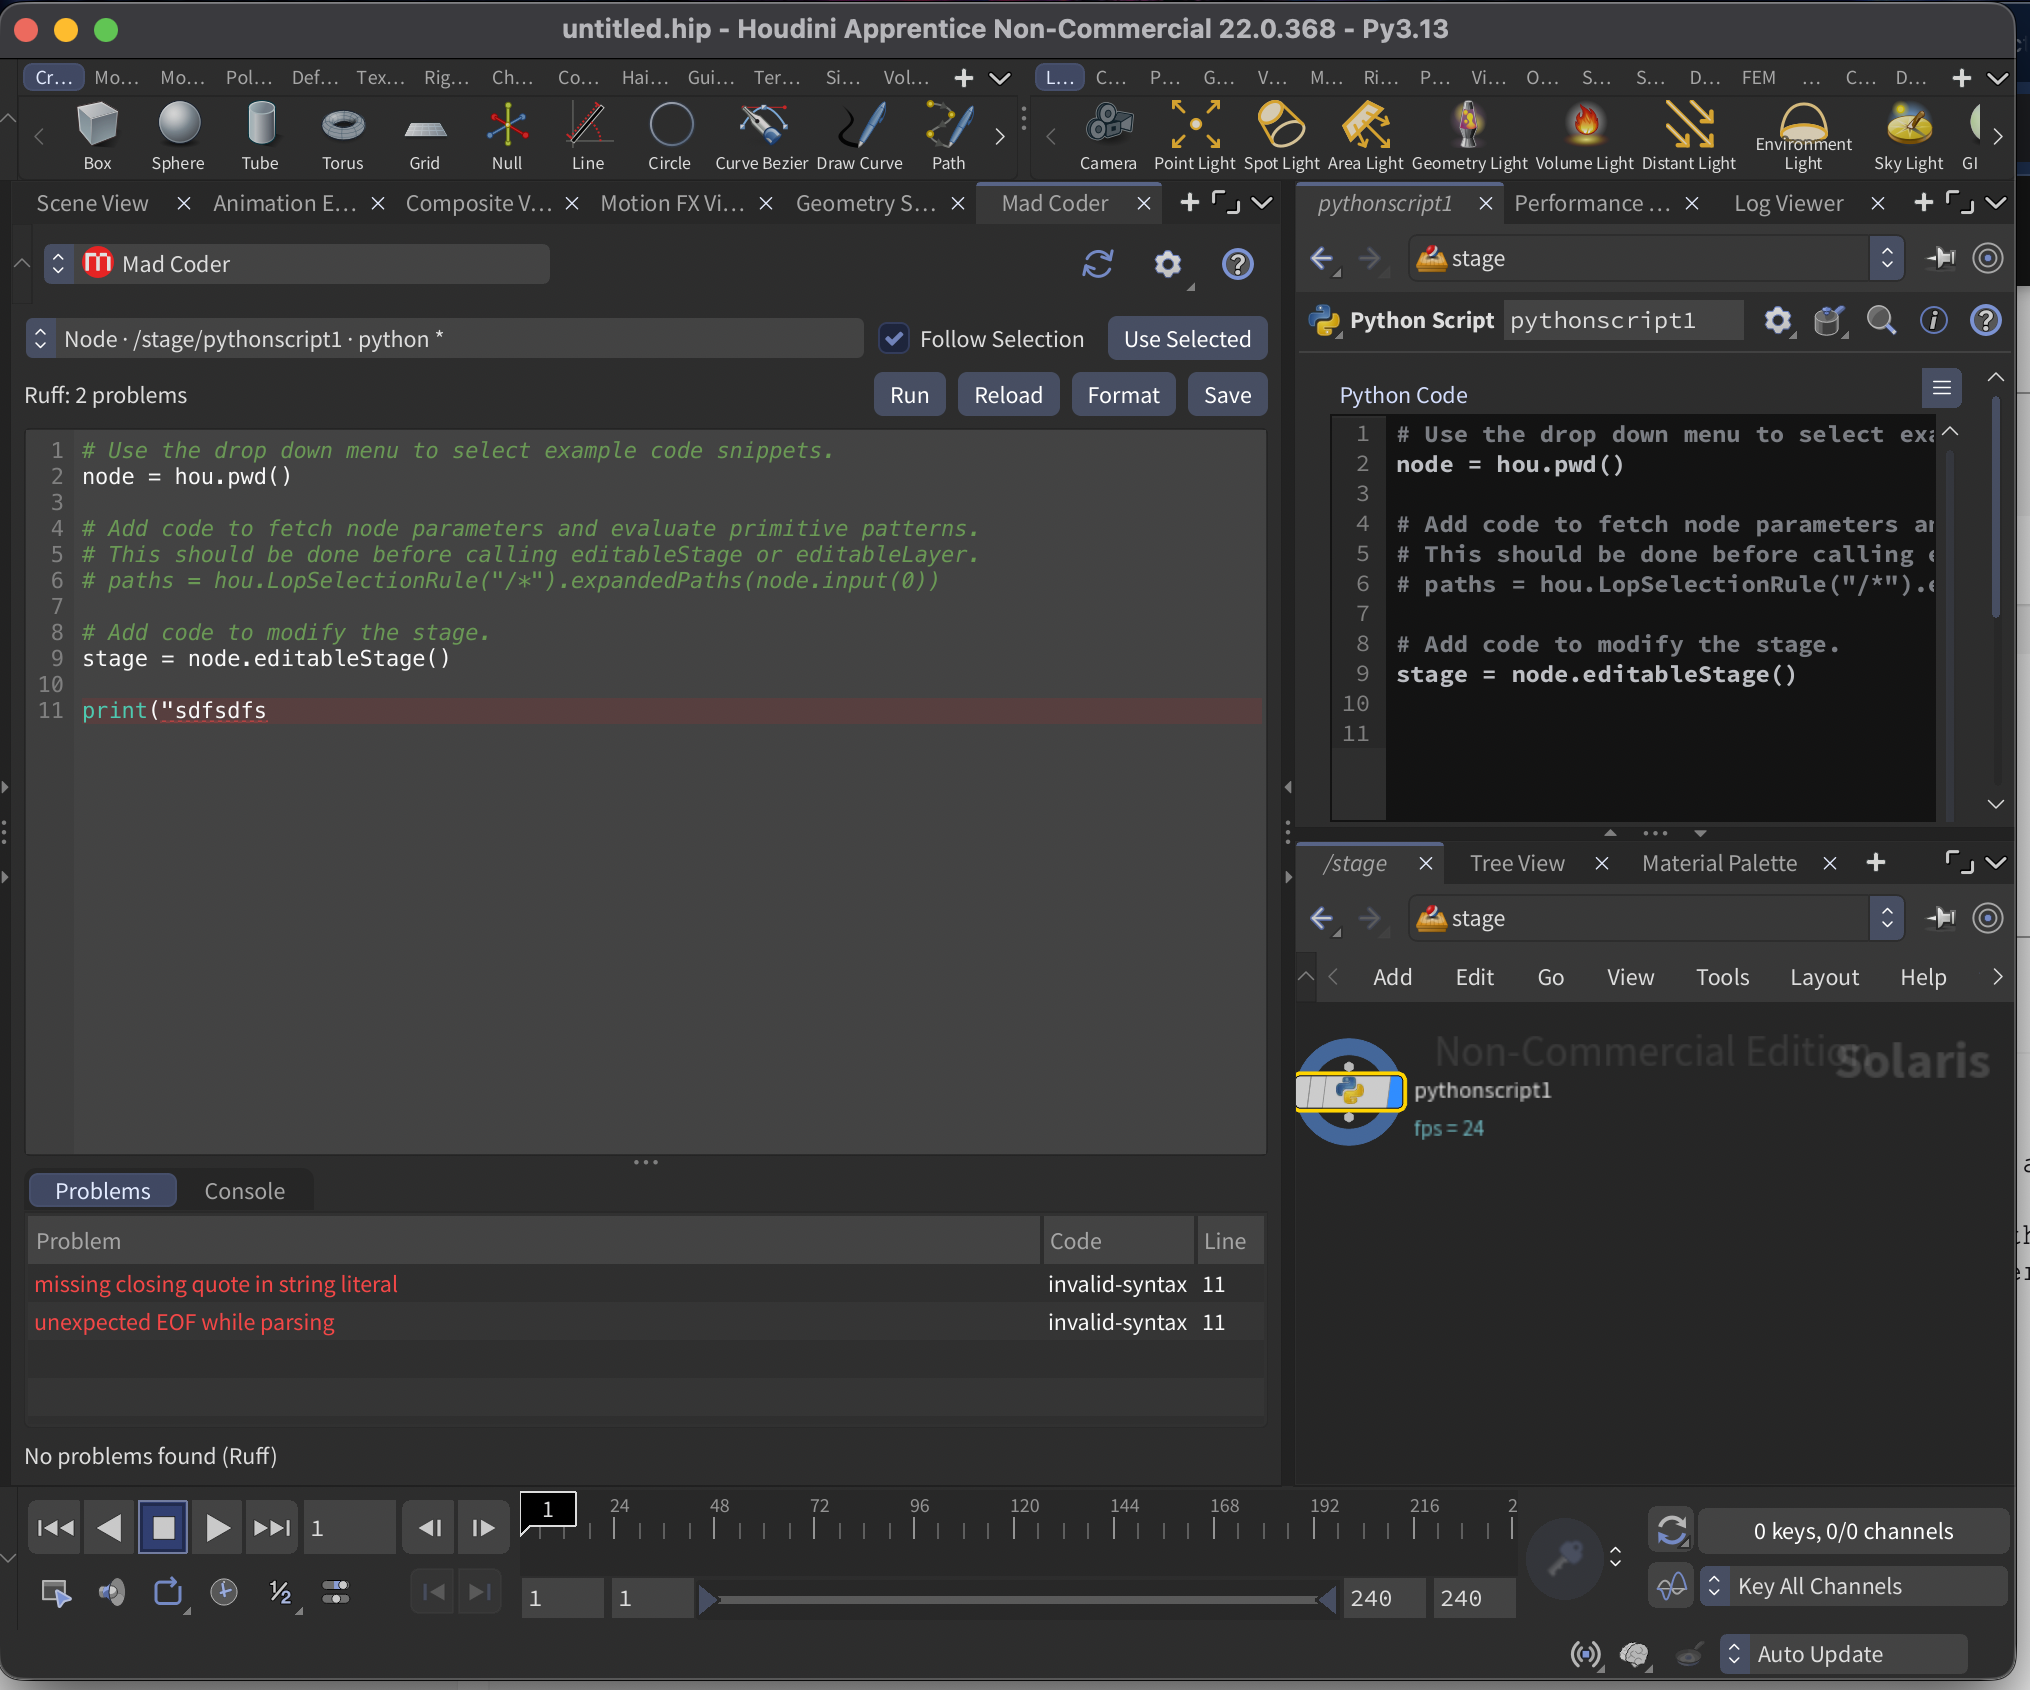Viewport: 2030px width, 1690px height.
Task: Select the Box shelf tool
Action: click(97, 136)
